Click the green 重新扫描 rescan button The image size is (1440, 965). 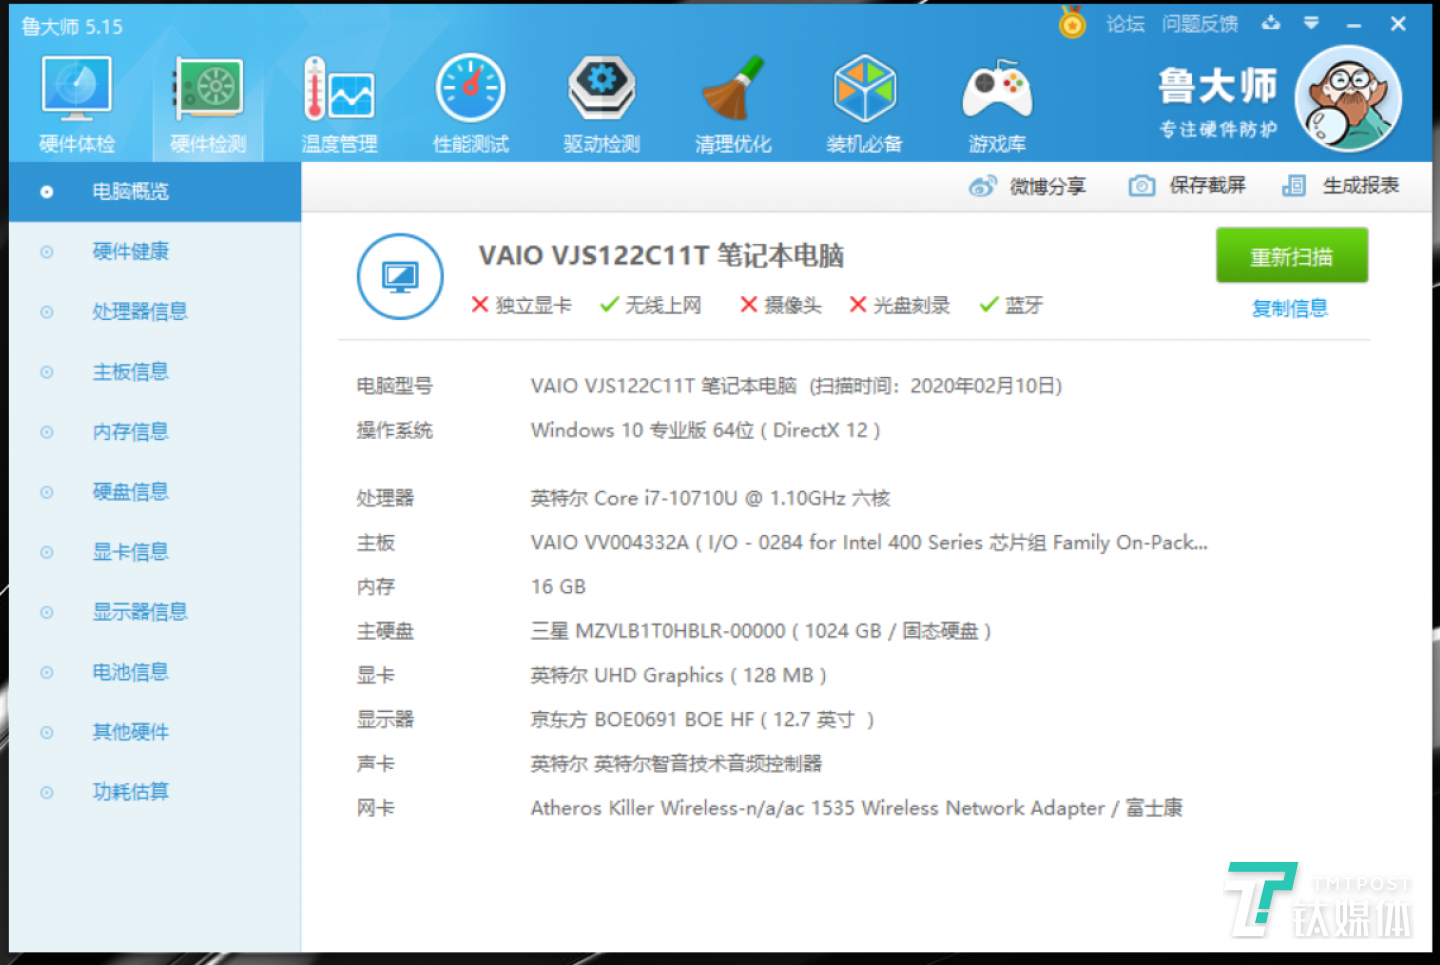(x=1291, y=255)
